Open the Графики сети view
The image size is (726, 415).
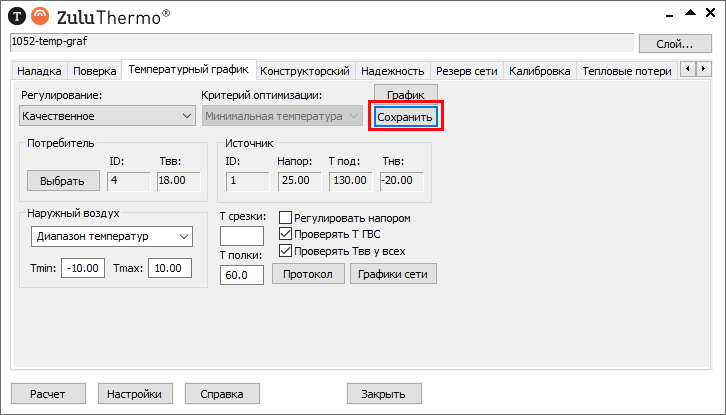click(393, 274)
